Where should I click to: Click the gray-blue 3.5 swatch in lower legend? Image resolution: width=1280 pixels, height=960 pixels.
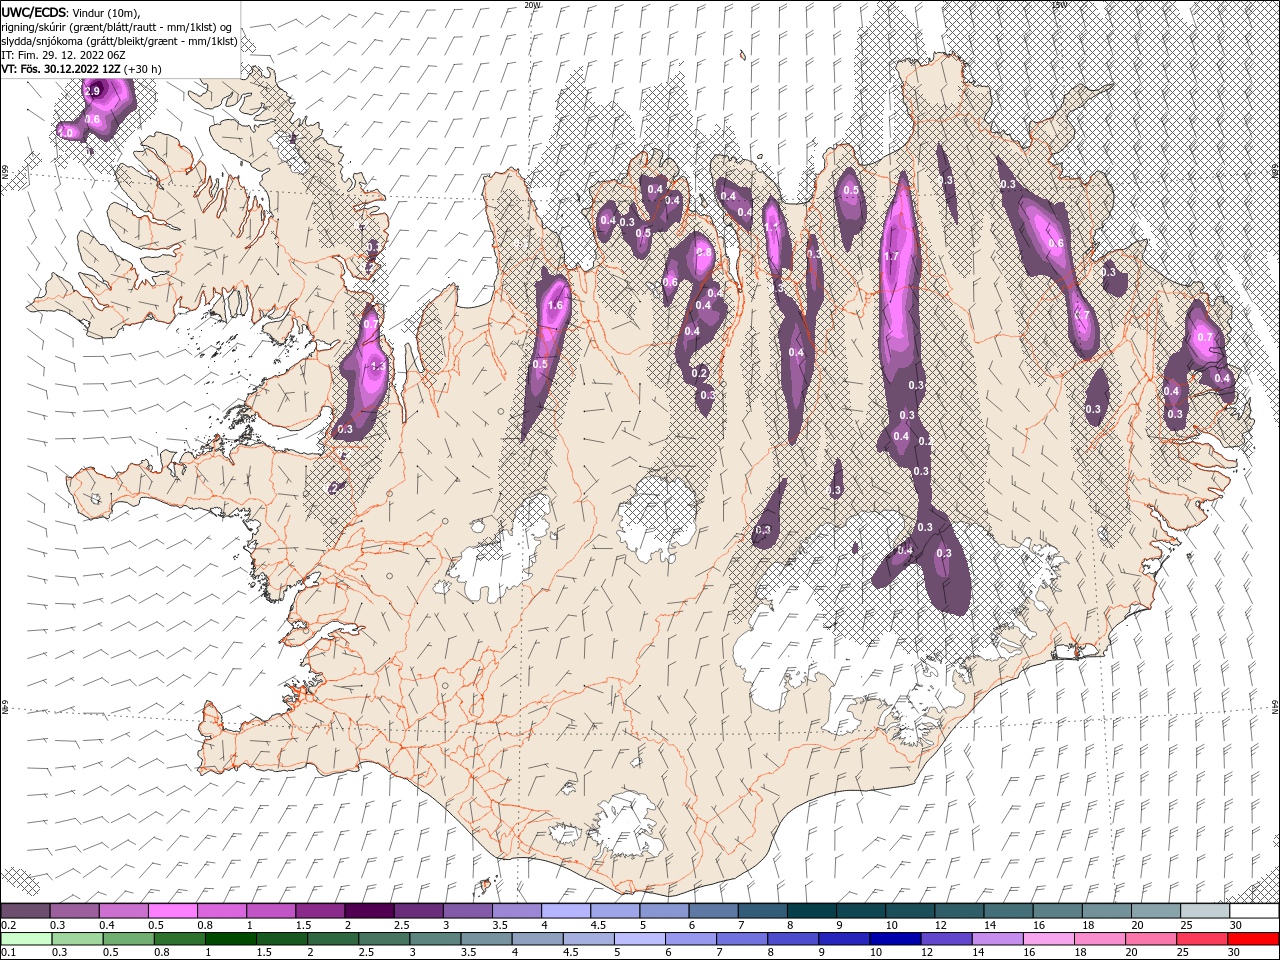coord(486,939)
